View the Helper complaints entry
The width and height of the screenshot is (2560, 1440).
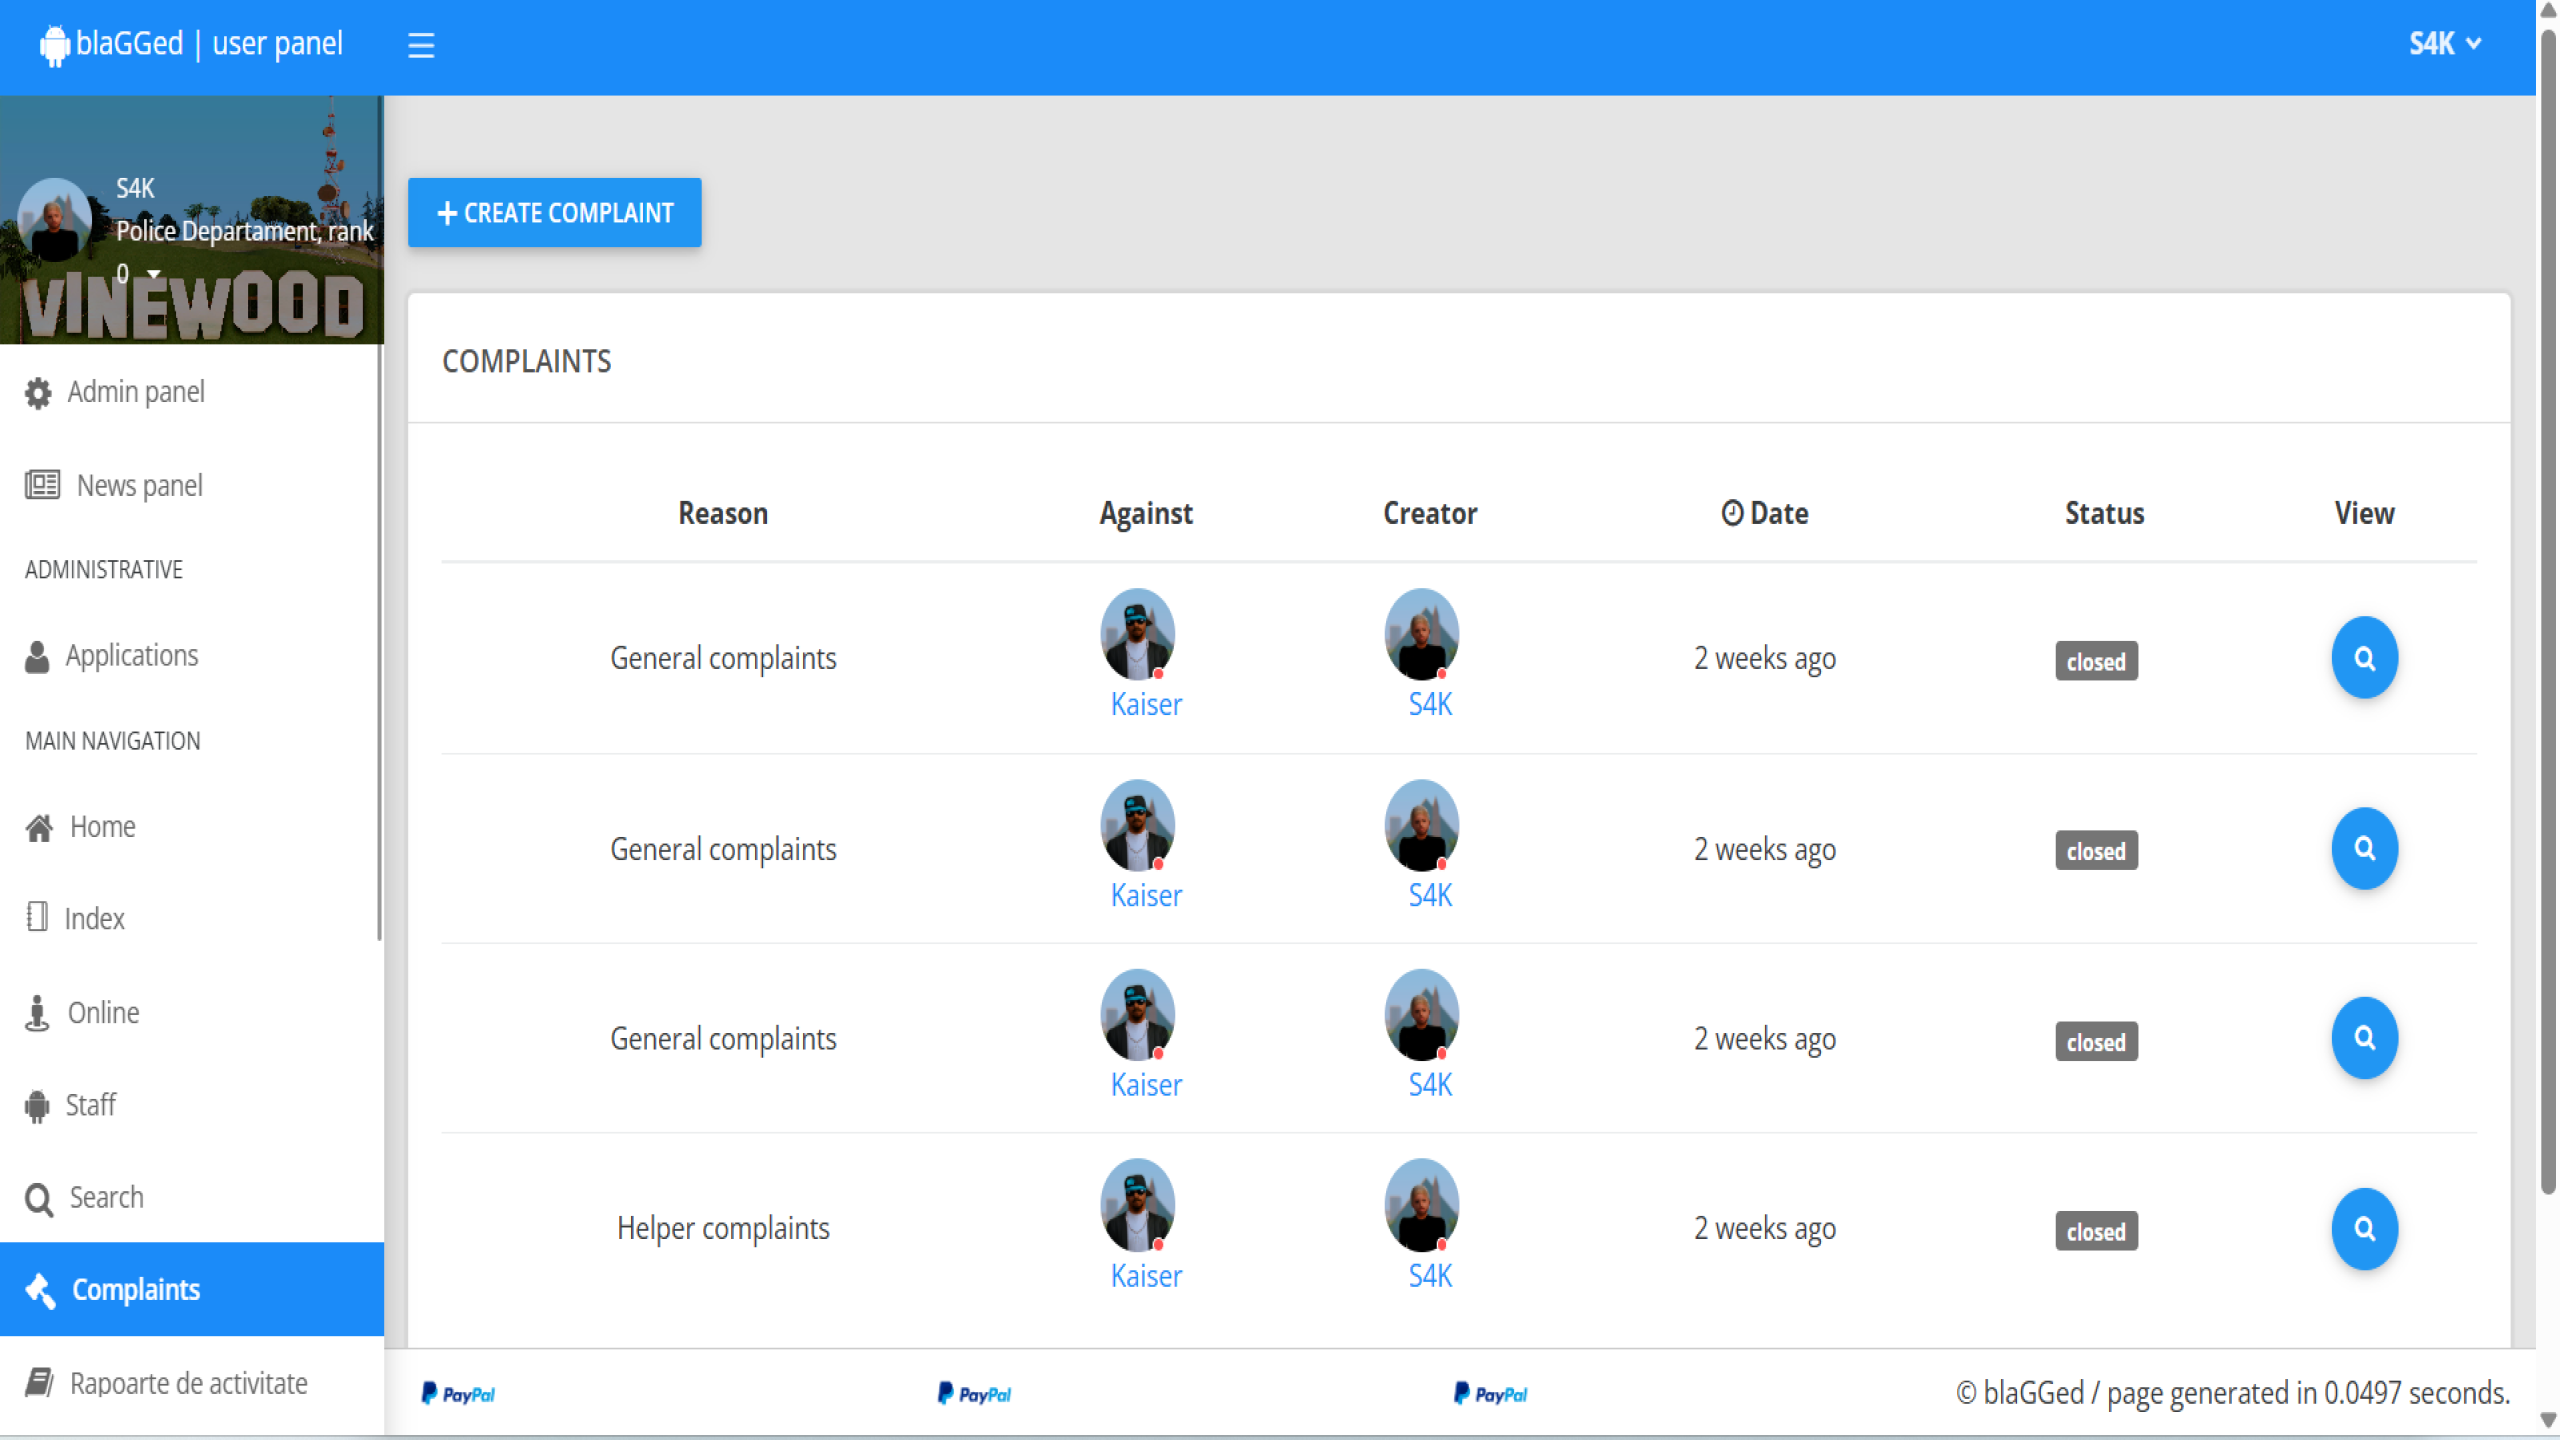(x=2363, y=1229)
